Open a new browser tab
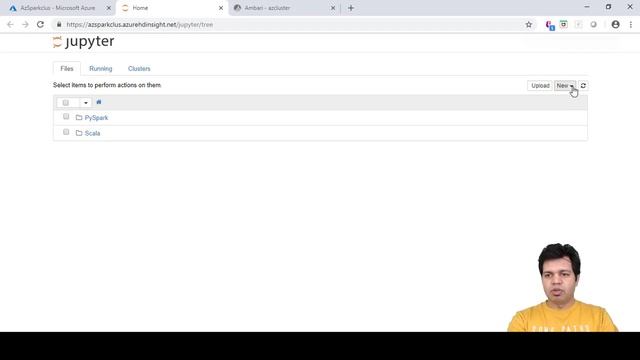Screen dimensions: 640x360 click(x=351, y=8)
